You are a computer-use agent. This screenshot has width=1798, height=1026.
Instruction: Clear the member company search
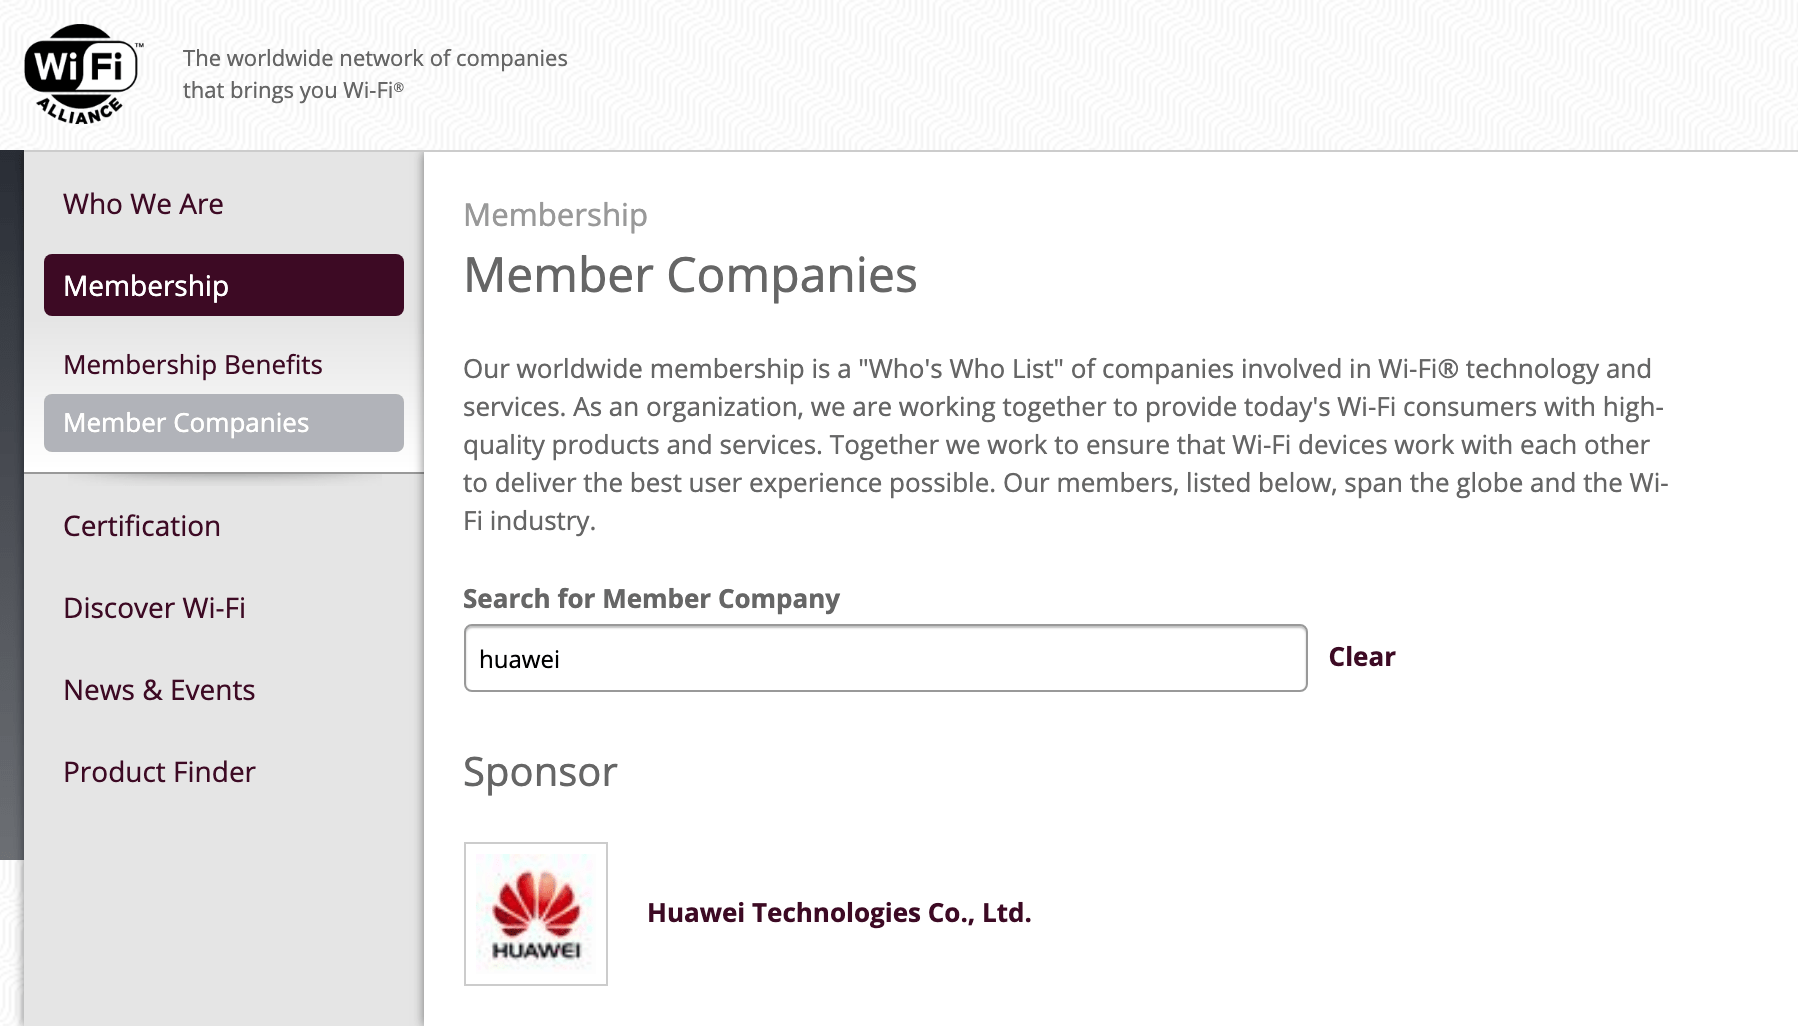(x=1361, y=657)
